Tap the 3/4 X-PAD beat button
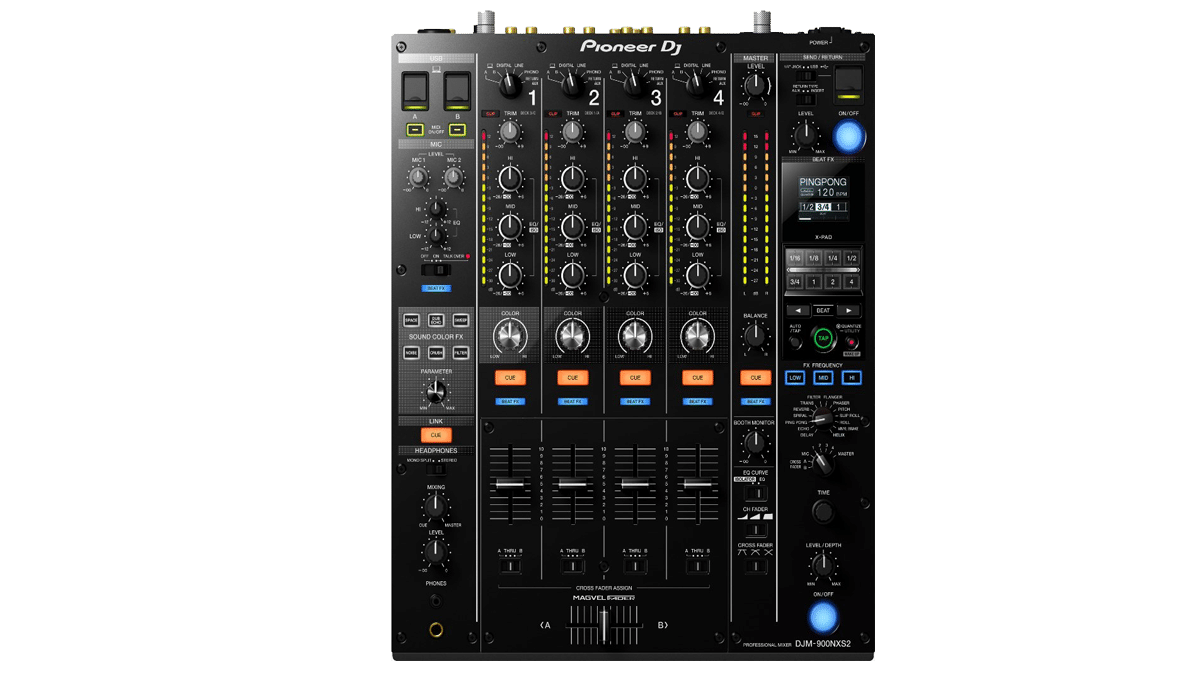Viewport: 1200px width, 675px height. coord(796,282)
